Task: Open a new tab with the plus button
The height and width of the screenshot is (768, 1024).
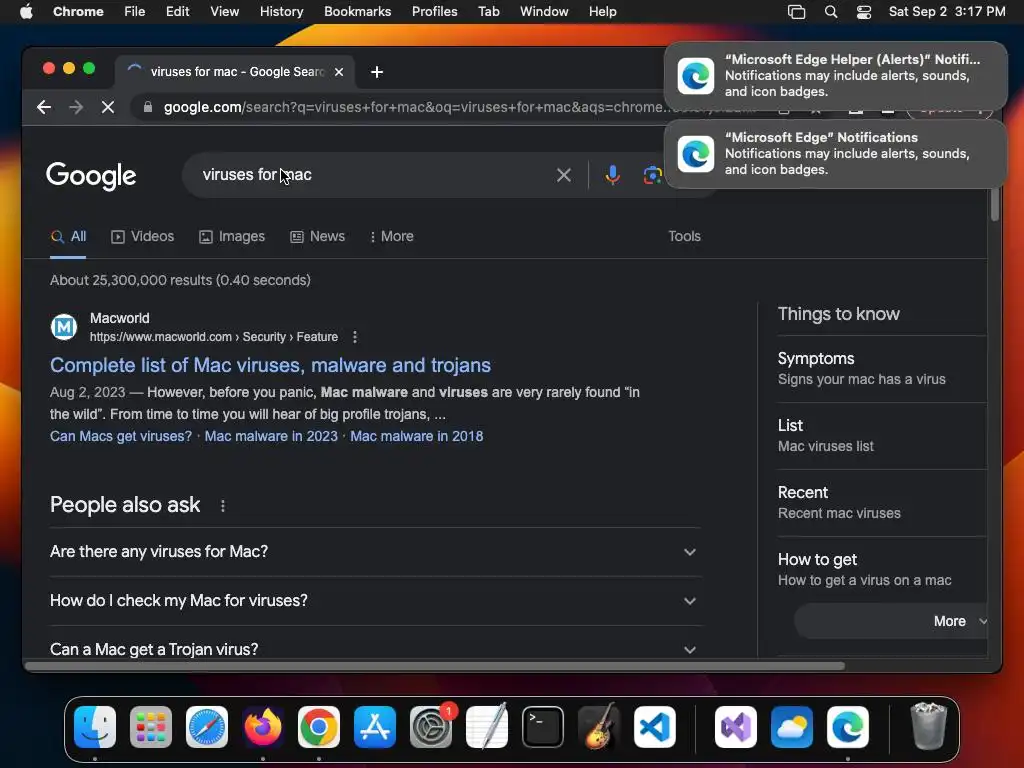Action: tap(377, 72)
